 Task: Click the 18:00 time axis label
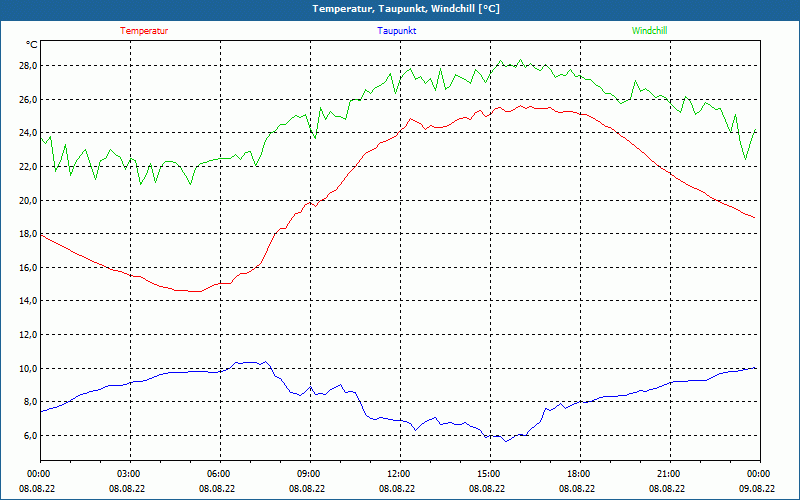(579, 474)
